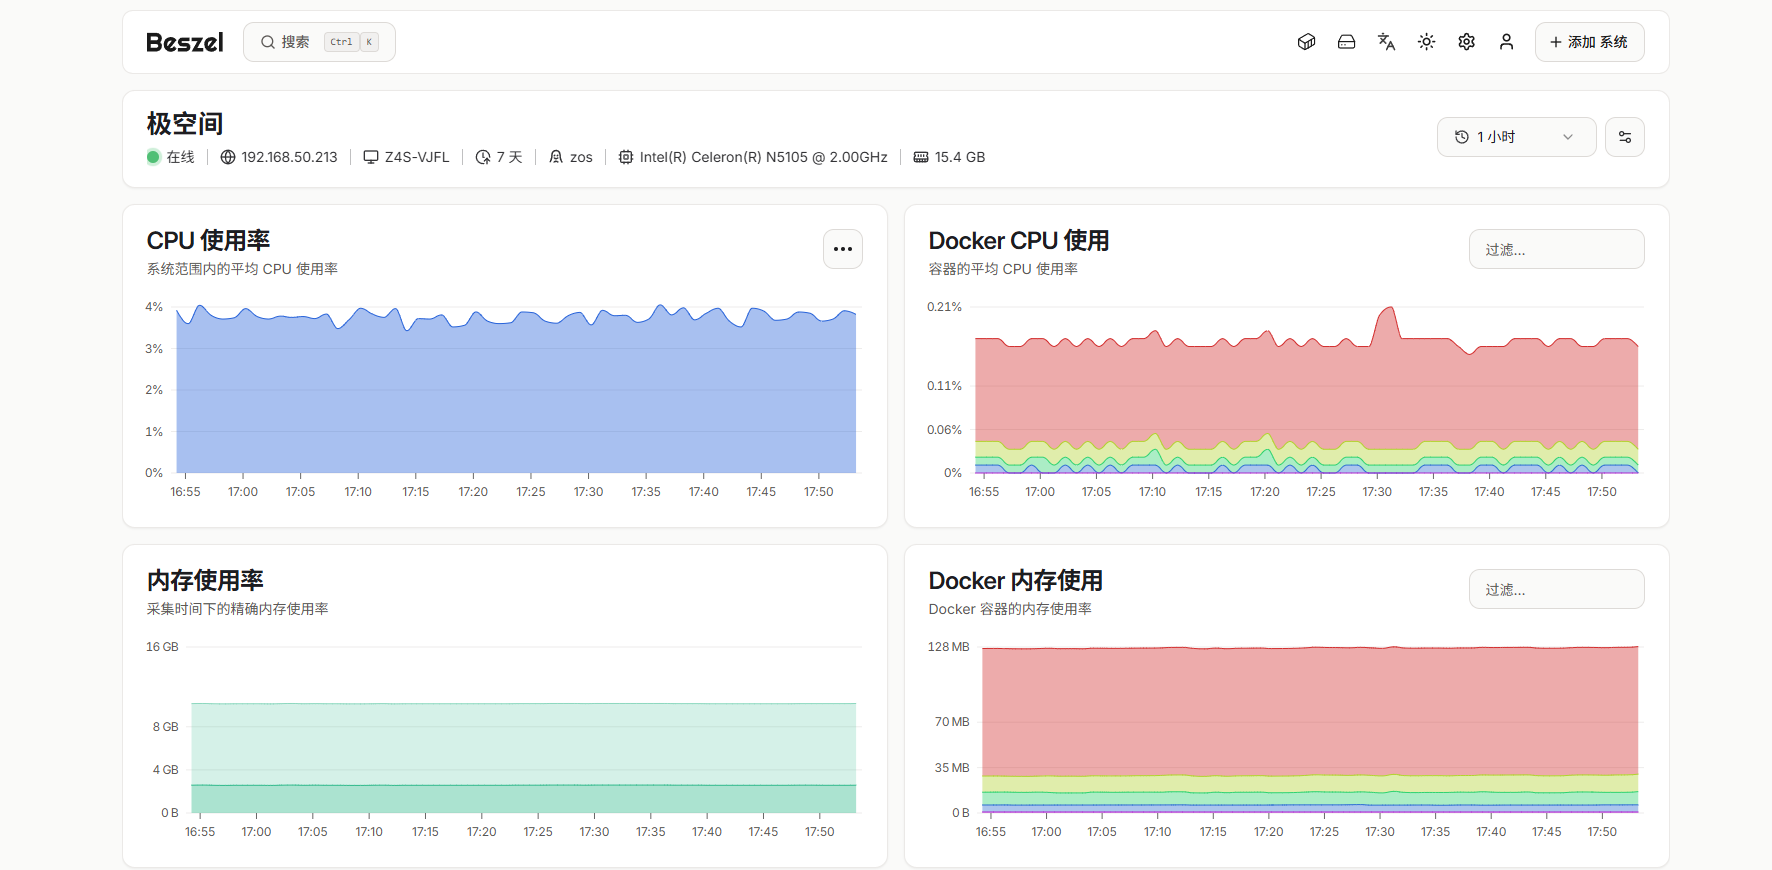
Task: Open the containers page icon
Action: [x=1306, y=42]
